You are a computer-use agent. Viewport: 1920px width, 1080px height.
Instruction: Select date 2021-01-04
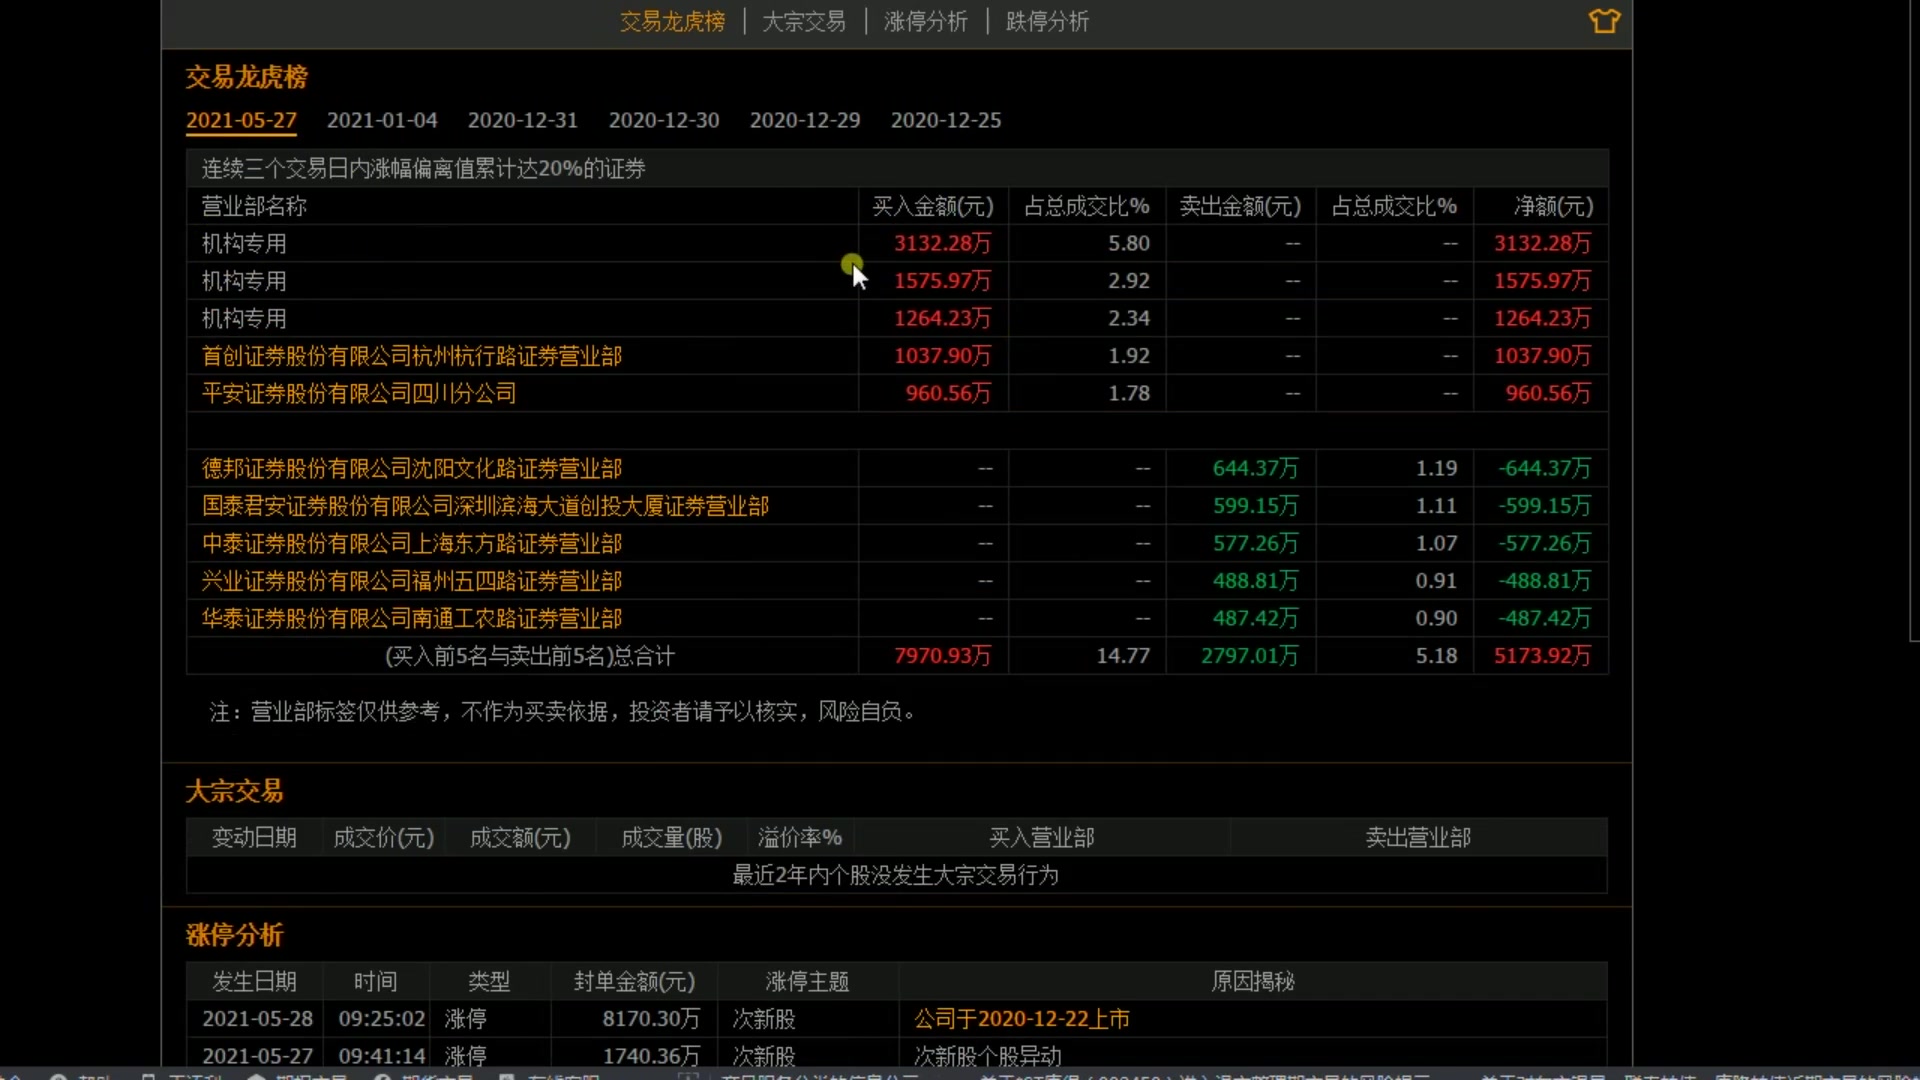382,120
